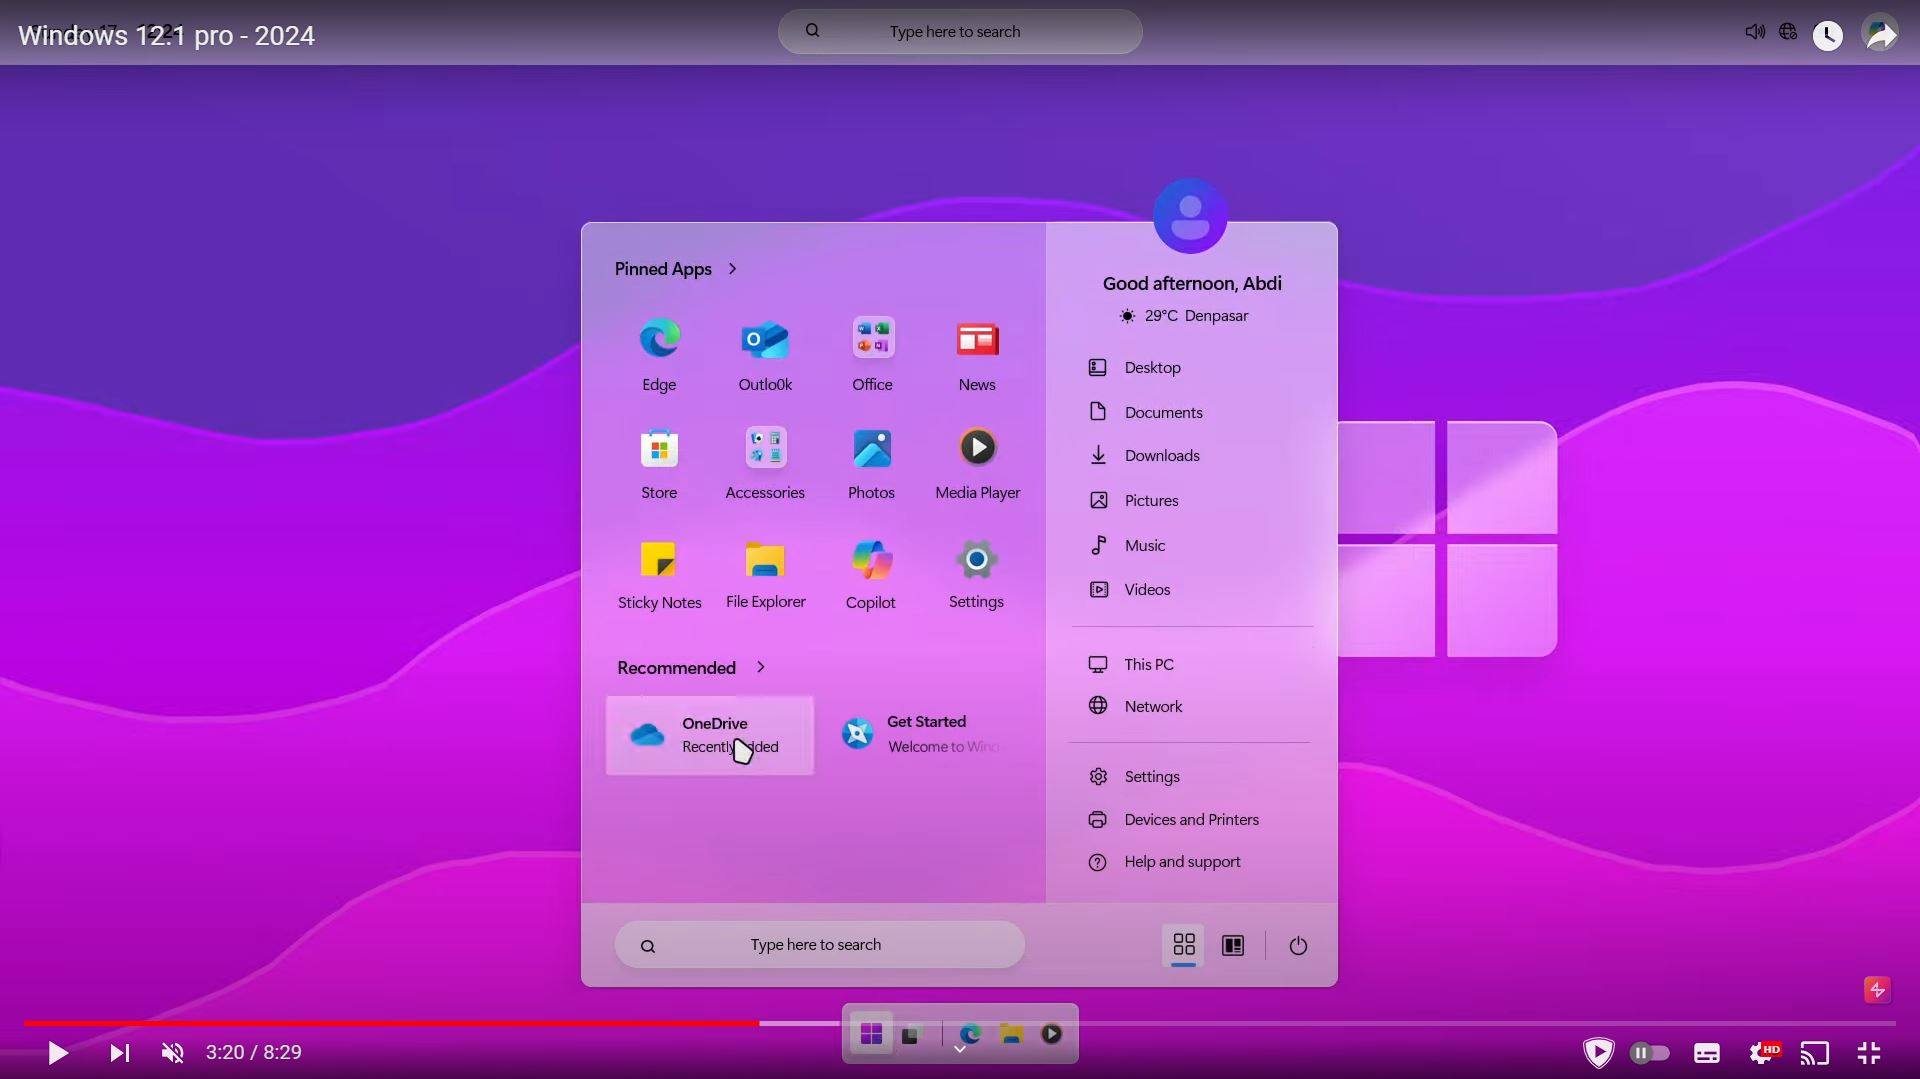The image size is (1920, 1079).
Task: Open the Sticky Notes app icon
Action: tap(659, 560)
